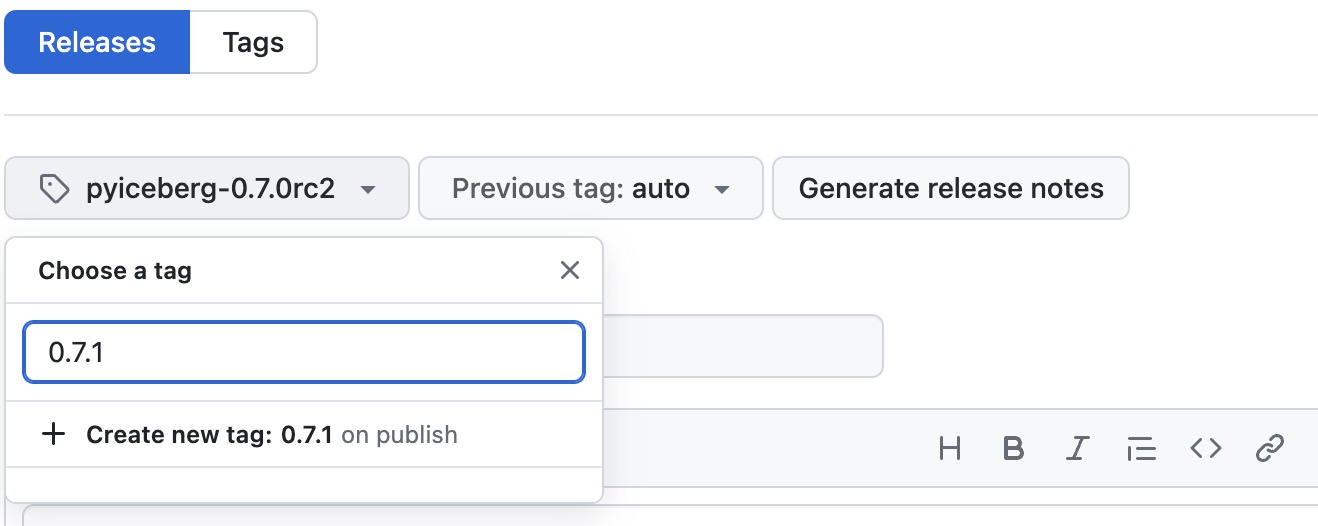Insert a heading with the H icon
The image size is (1318, 526).
(950, 449)
